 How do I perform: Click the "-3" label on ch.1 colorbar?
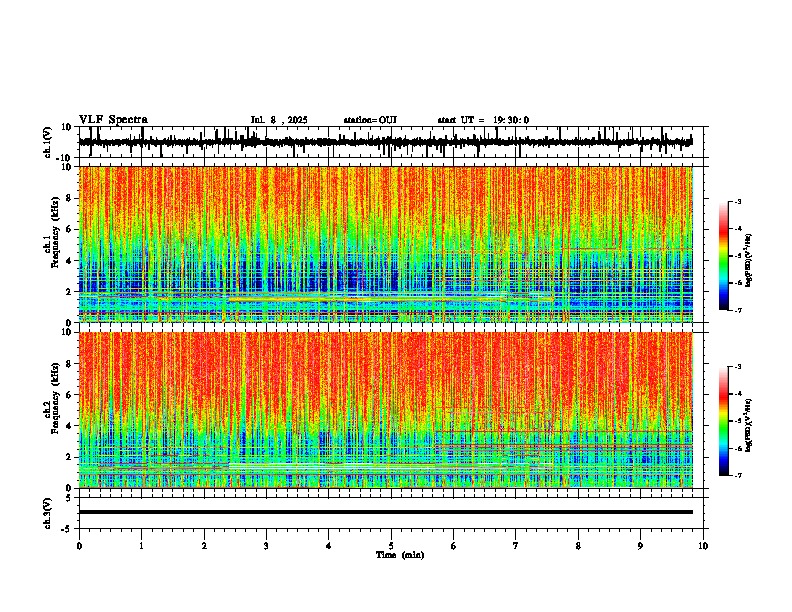coord(737,202)
